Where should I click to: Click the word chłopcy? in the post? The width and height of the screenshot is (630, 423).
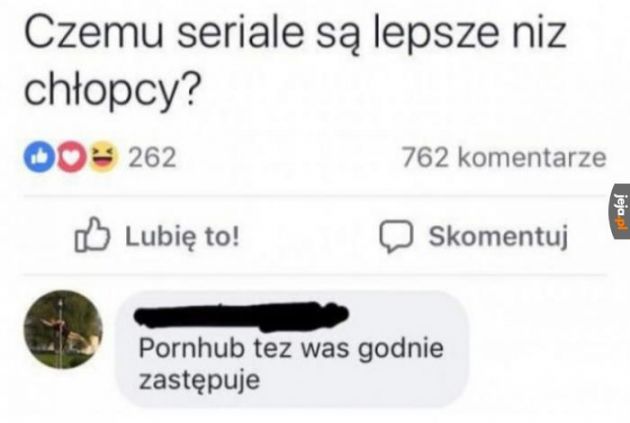(x=110, y=91)
